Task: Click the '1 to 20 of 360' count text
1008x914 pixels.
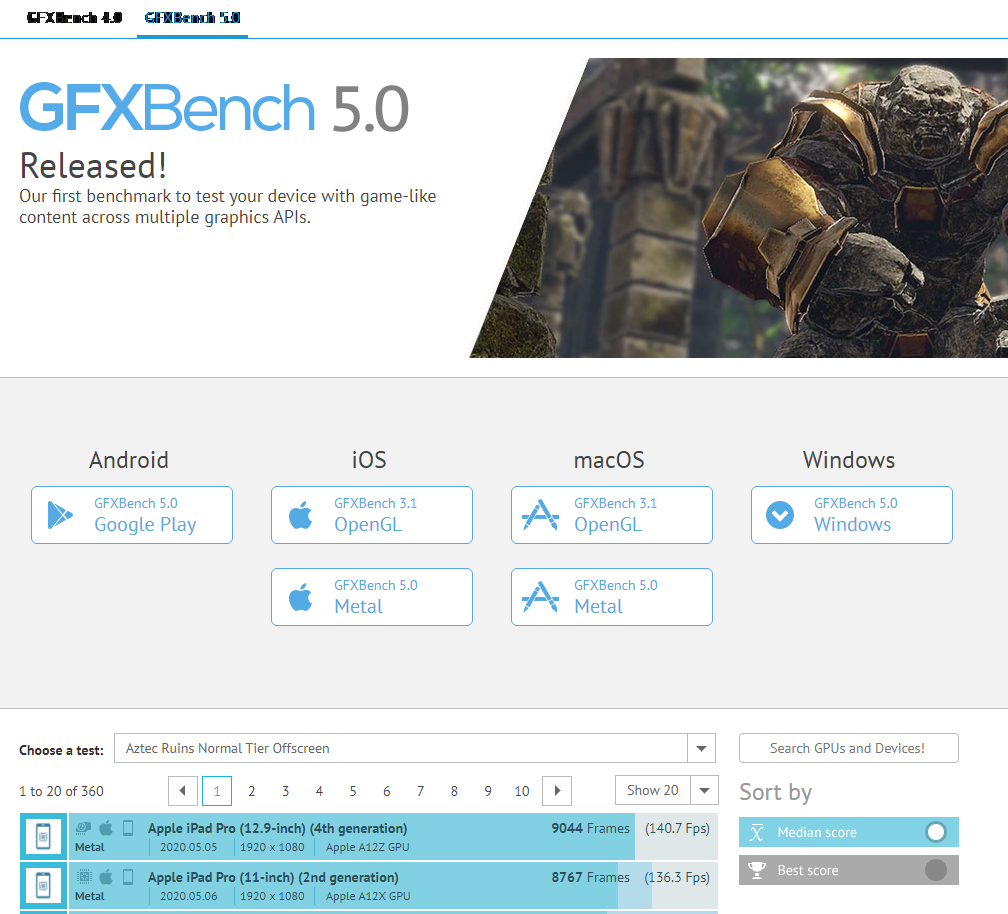Action: 61,791
